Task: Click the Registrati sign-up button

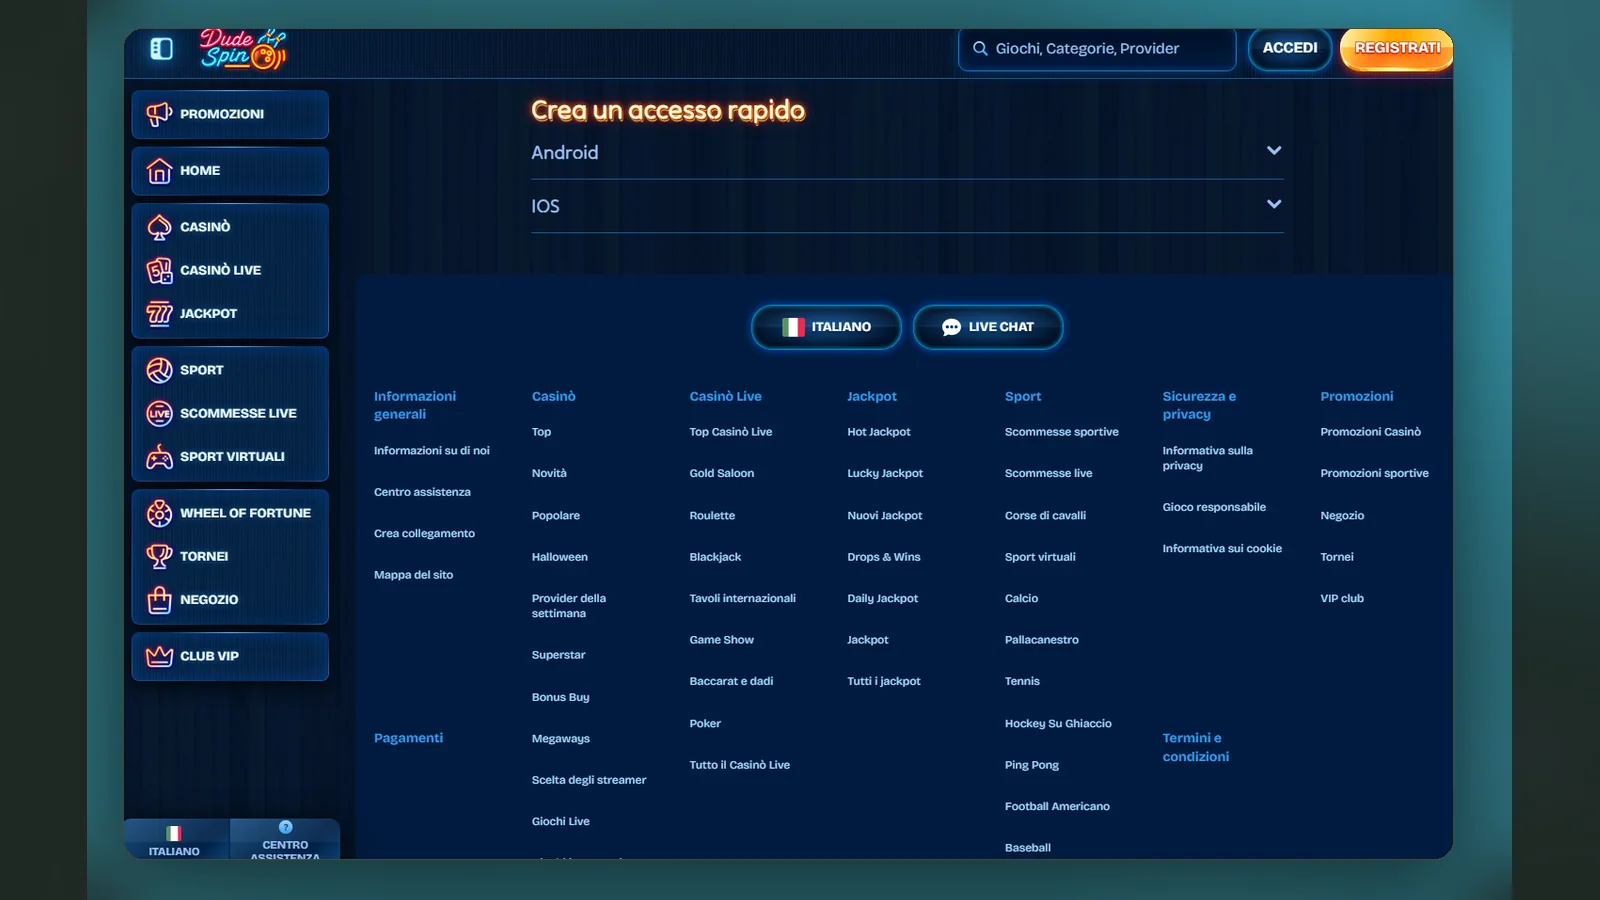Action: coord(1397,48)
